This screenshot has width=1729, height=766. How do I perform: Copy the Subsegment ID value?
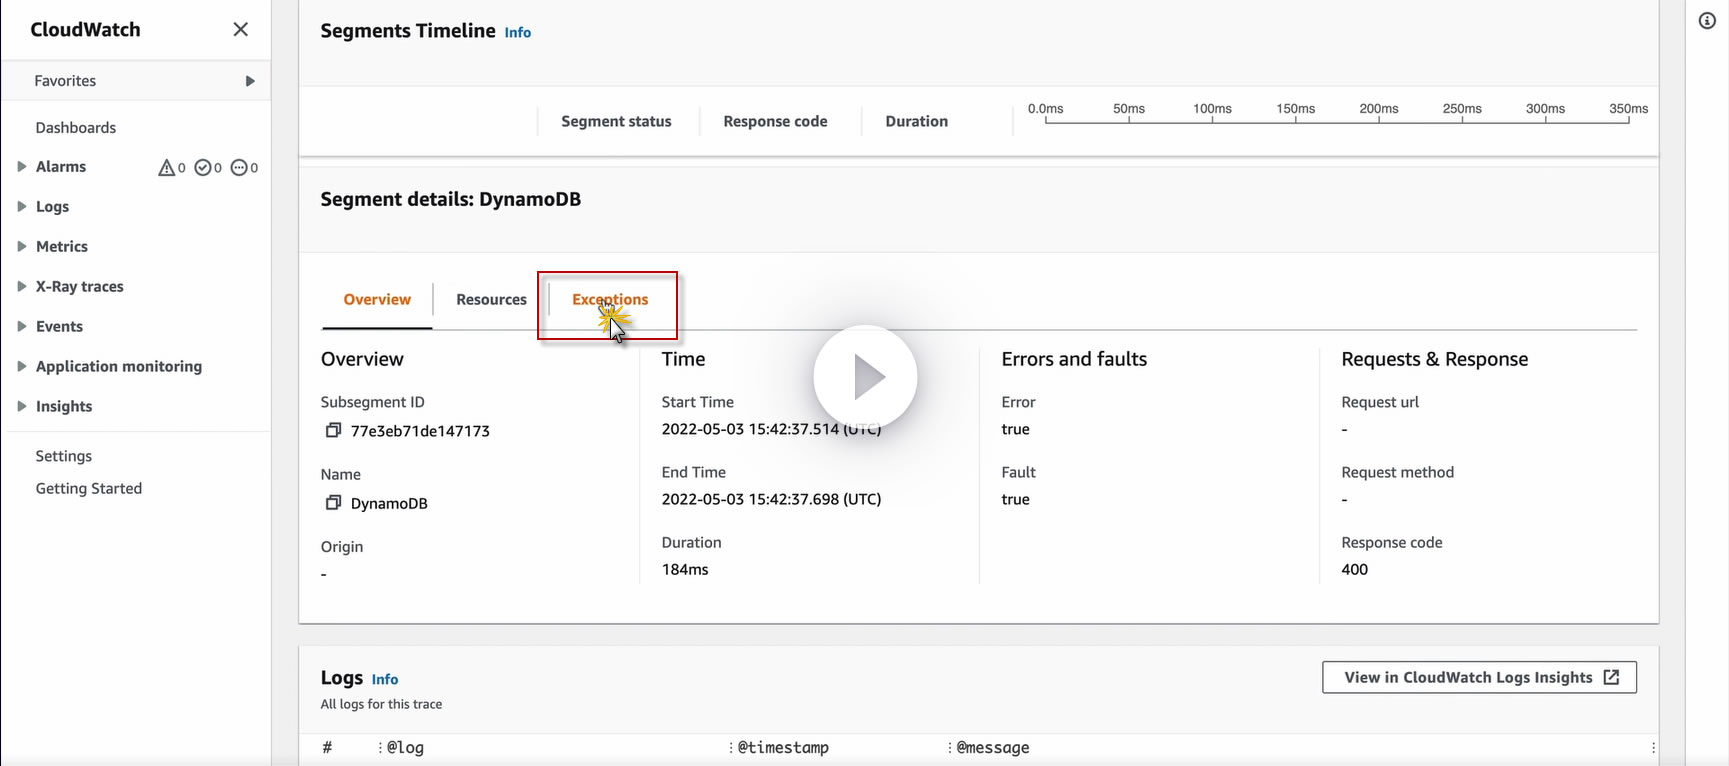[x=334, y=430]
